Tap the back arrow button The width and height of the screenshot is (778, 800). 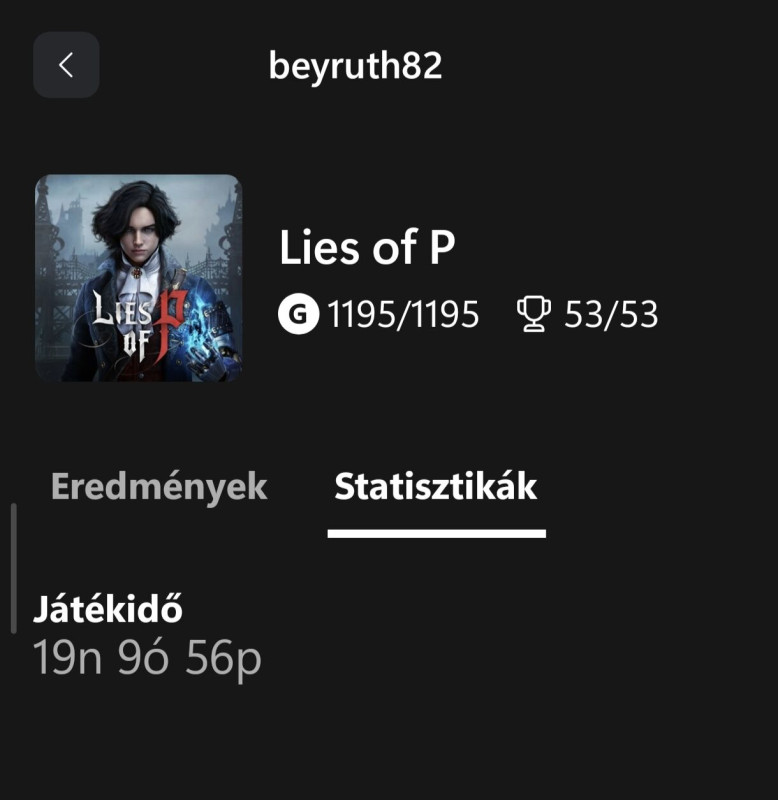point(66,65)
